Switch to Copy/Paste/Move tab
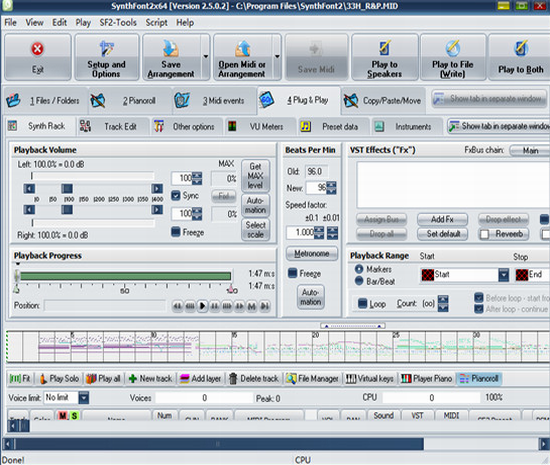Image resolution: width=550 pixels, height=465 pixels. (x=383, y=101)
